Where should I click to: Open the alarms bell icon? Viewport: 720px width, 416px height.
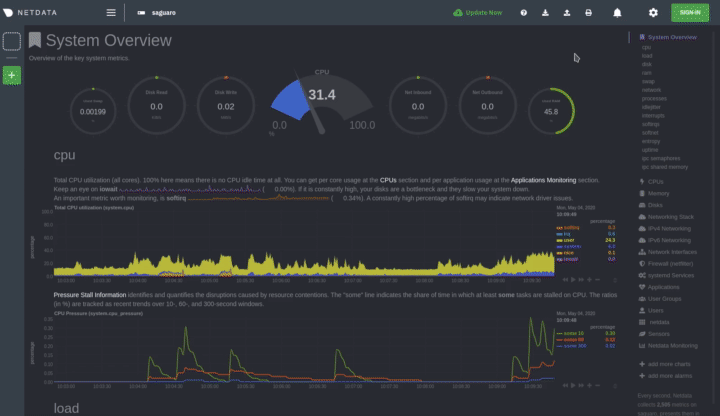(617, 13)
